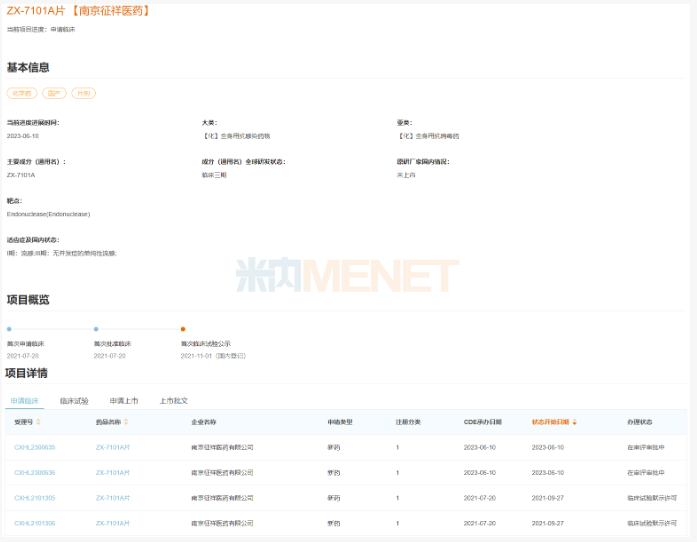
Task: Select the 首次批准临床 timeline dot
Action: click(x=96, y=329)
